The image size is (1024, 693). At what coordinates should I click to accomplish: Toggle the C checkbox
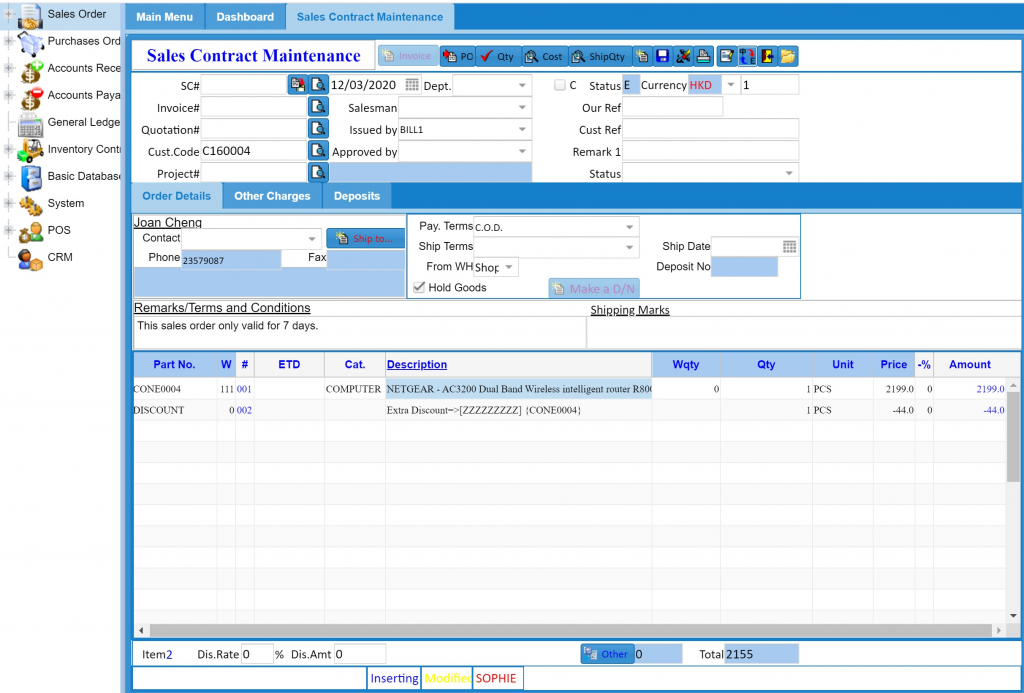[x=560, y=85]
